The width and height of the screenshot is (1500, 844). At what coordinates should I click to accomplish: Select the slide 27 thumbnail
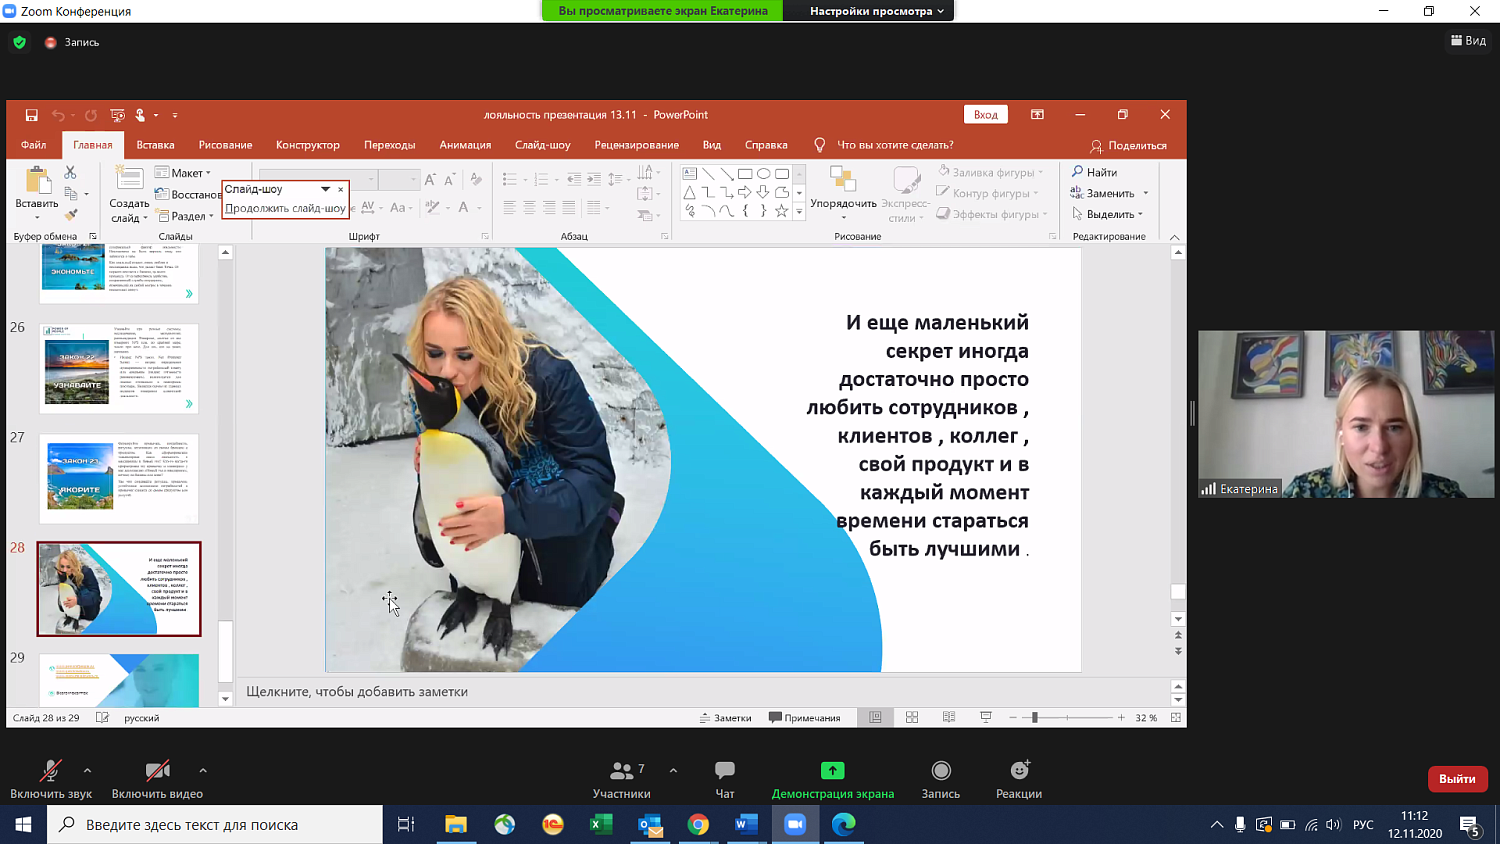[x=119, y=478]
